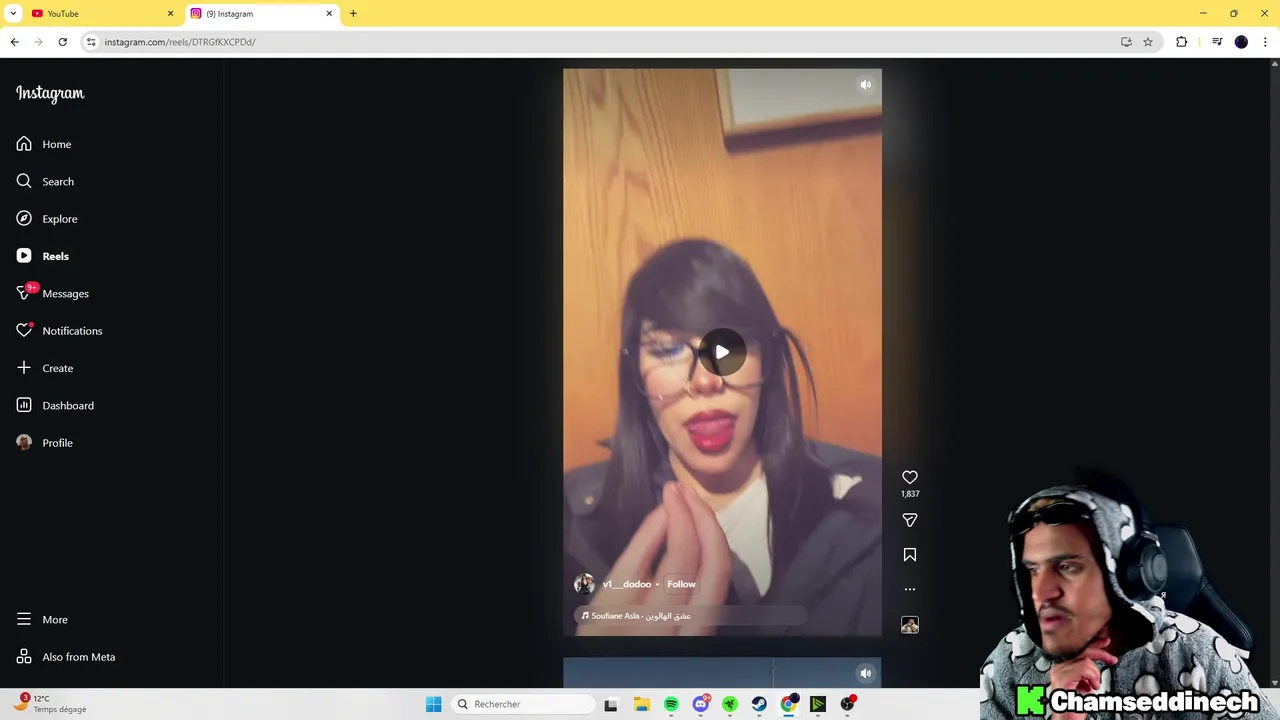Open the v1__dodoo username link
This screenshot has height=720, width=1280.
pyautogui.click(x=627, y=584)
